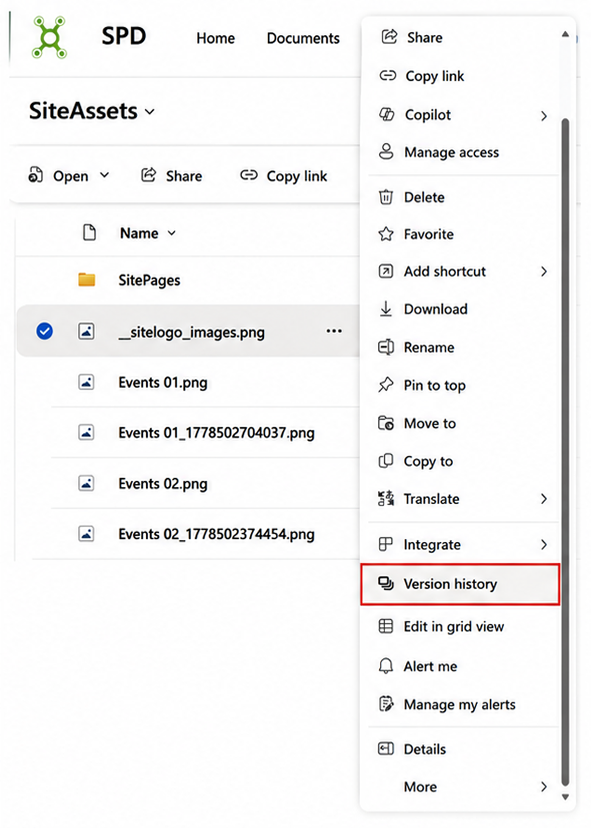Click the context menu vertical scrollbar thumb

(565, 452)
